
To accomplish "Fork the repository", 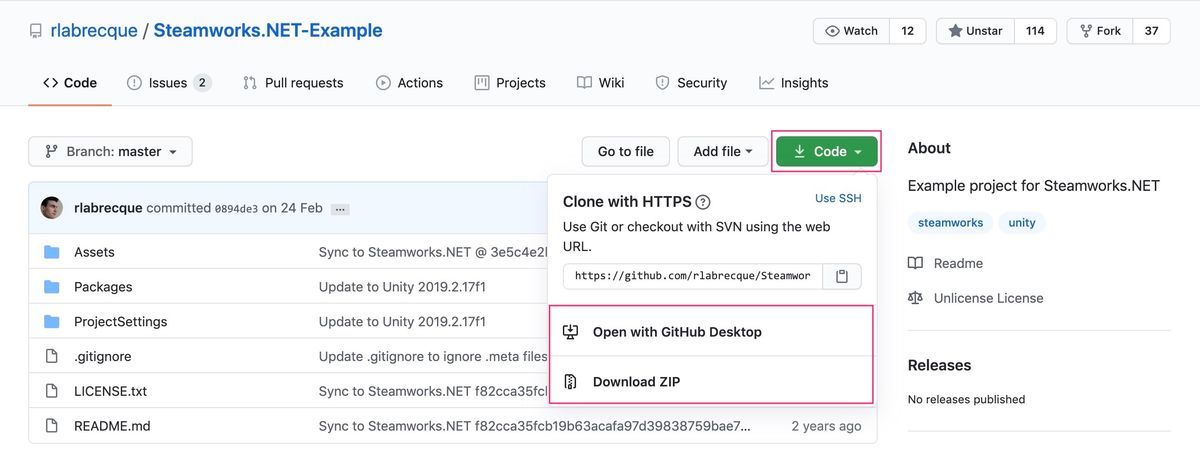I will pos(1099,31).
